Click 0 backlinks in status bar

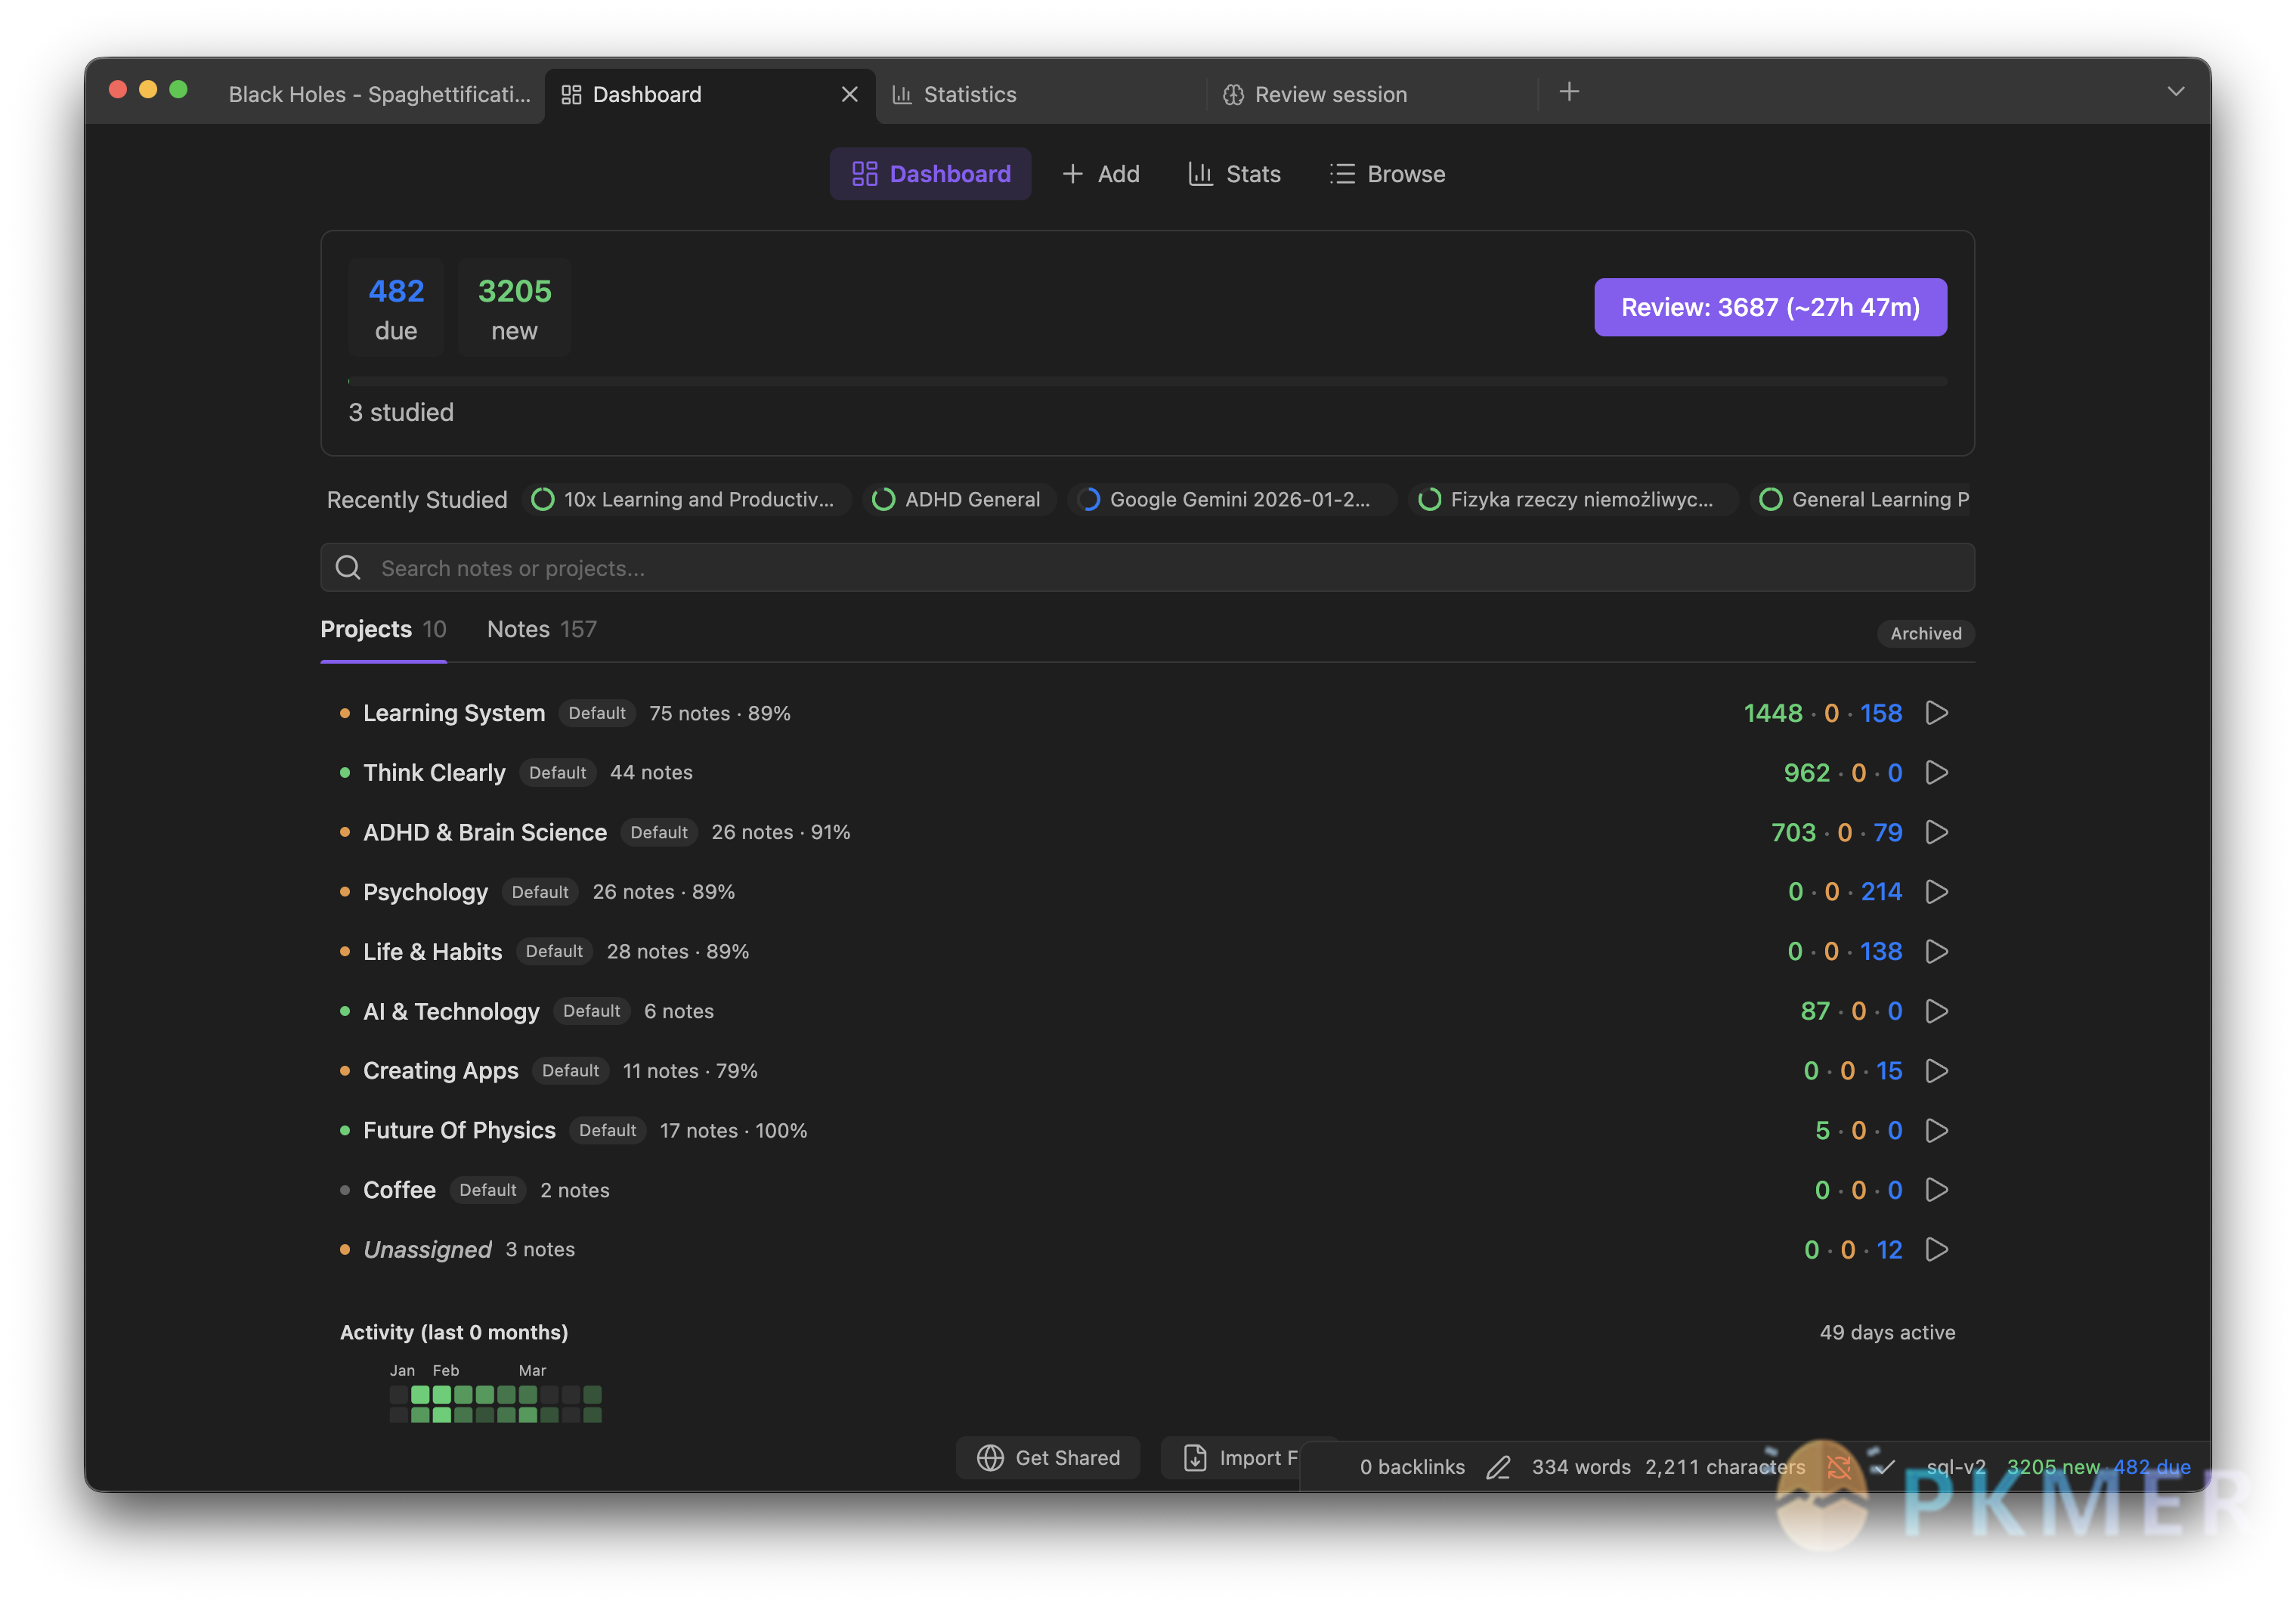click(1412, 1467)
